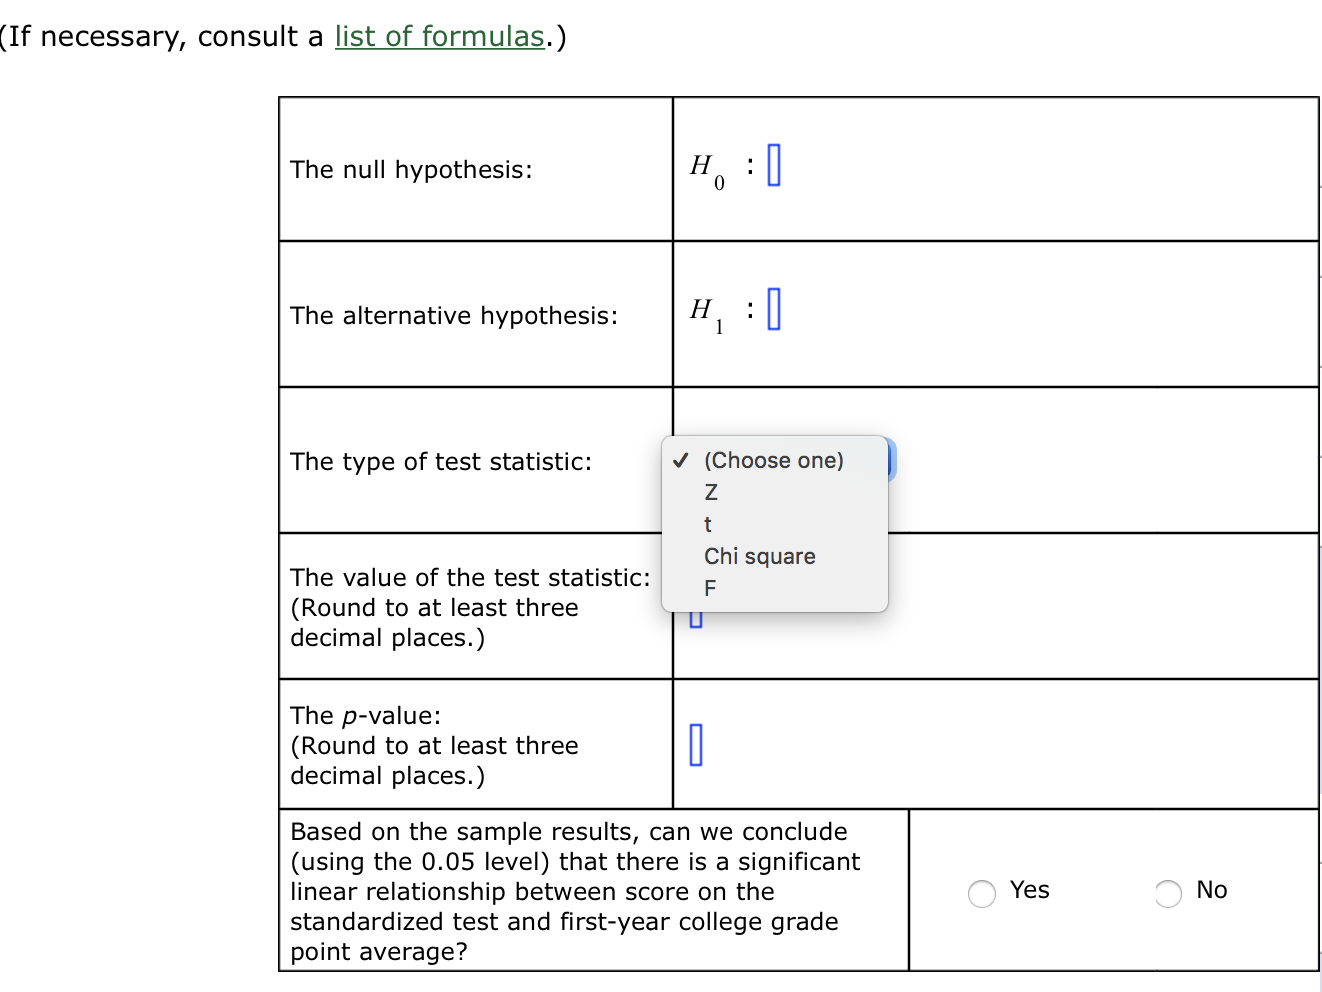The width and height of the screenshot is (1322, 992).
Task: Click the p-value row description text
Action: [x=434, y=745]
